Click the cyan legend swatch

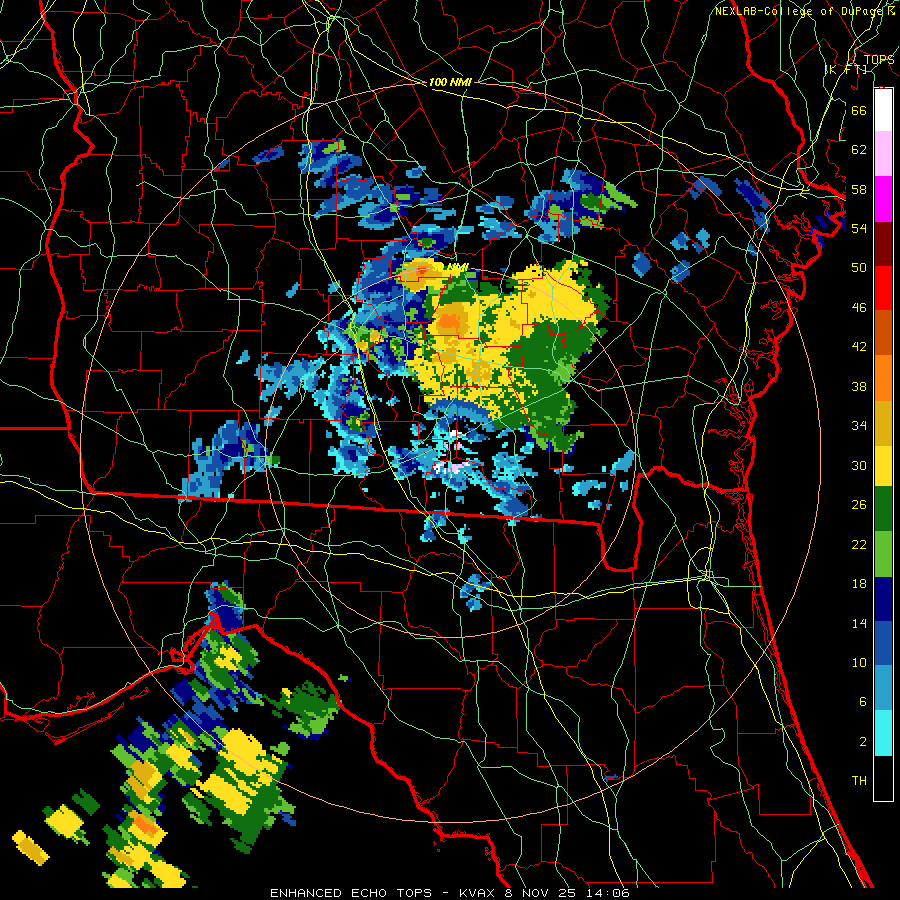click(x=883, y=733)
